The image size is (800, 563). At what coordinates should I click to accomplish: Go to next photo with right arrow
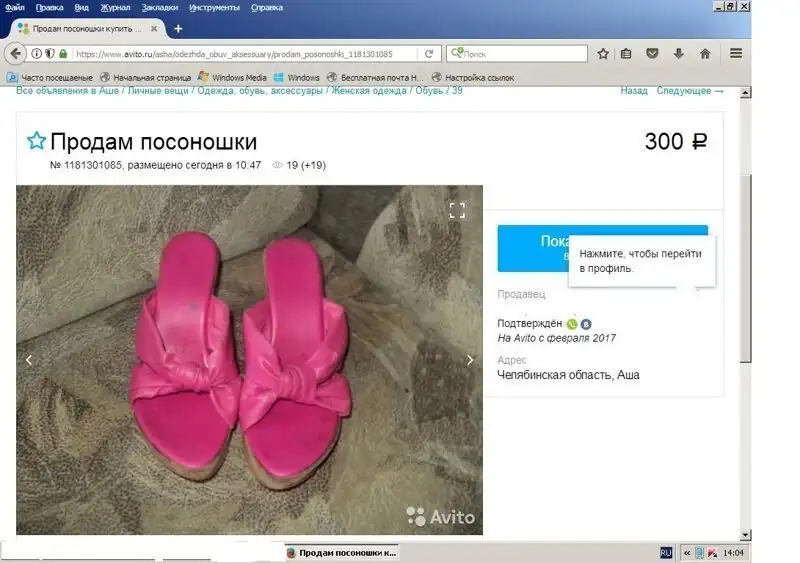[470, 360]
